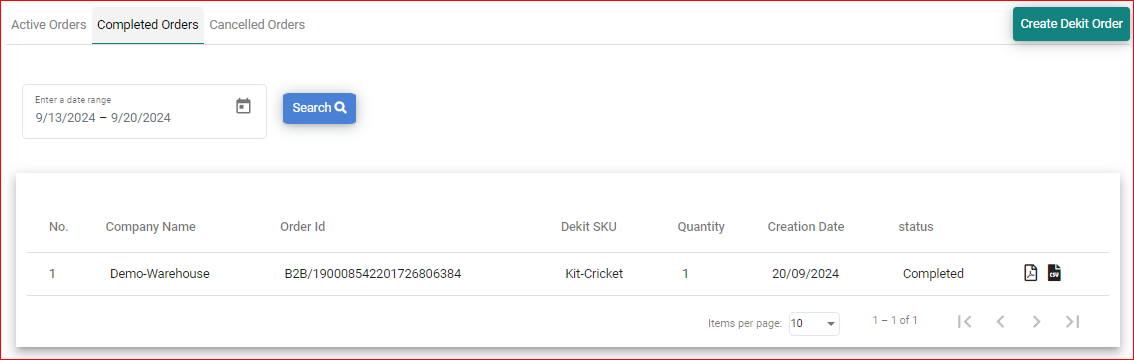1134x360 pixels.
Task: Switch to the Cancelled Orders tab
Action: [x=257, y=25]
